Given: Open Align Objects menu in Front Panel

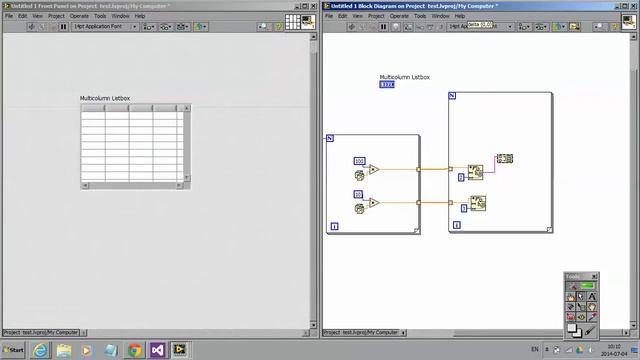Looking at the screenshot, I should [148, 27].
